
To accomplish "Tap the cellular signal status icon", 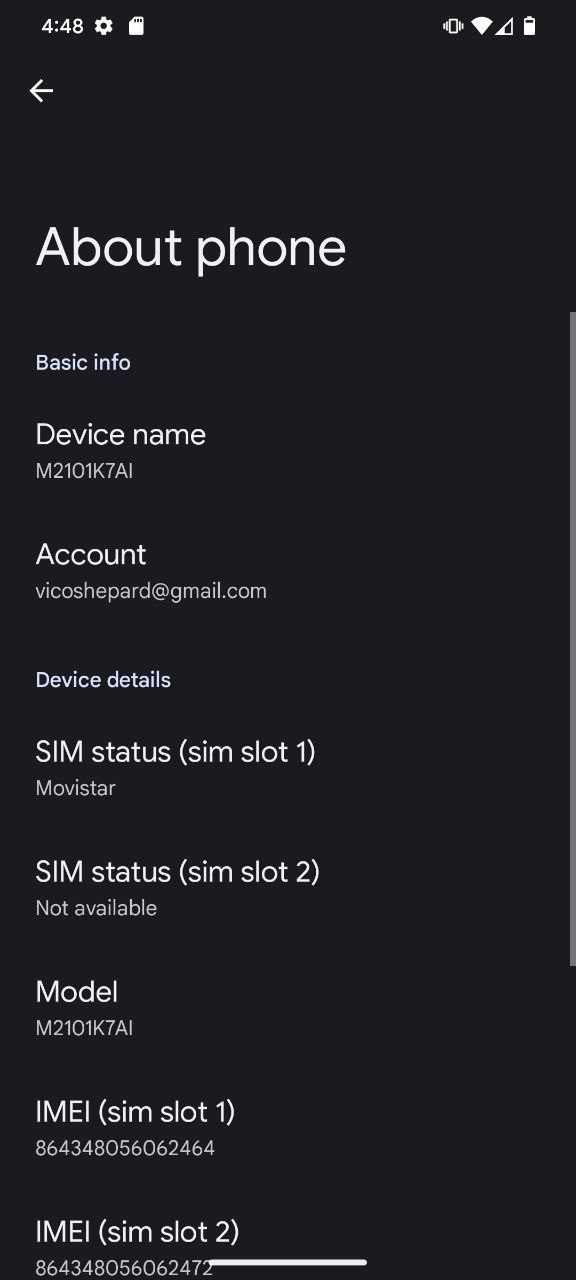I will click(x=505, y=26).
